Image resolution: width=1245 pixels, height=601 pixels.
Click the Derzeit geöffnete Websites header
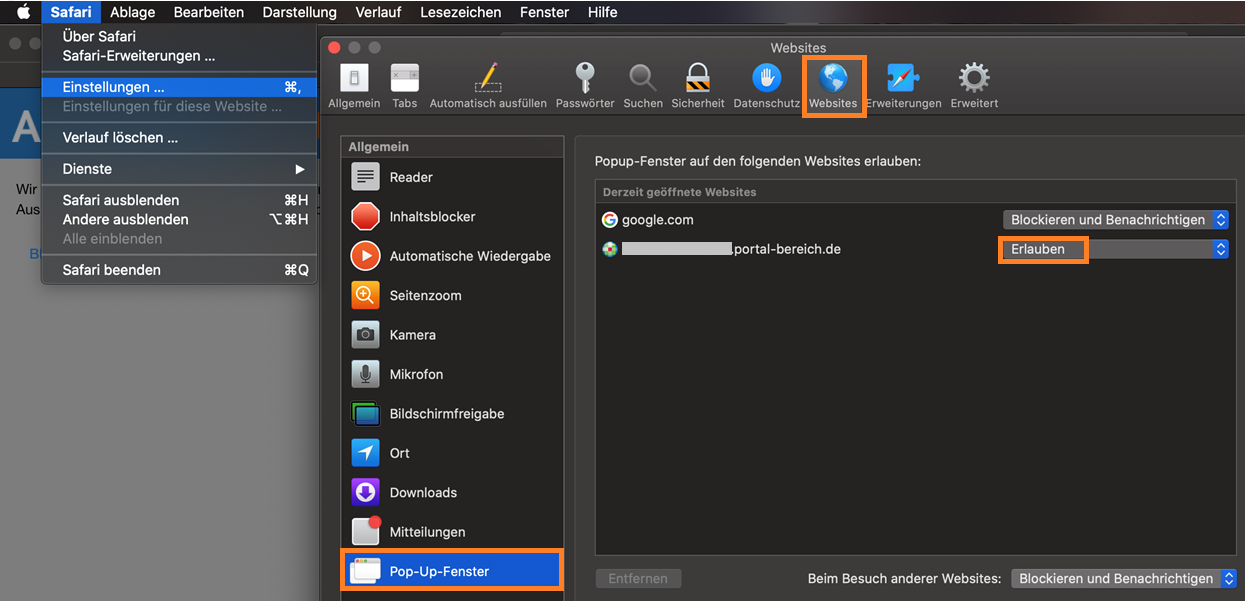pyautogui.click(x=915, y=192)
